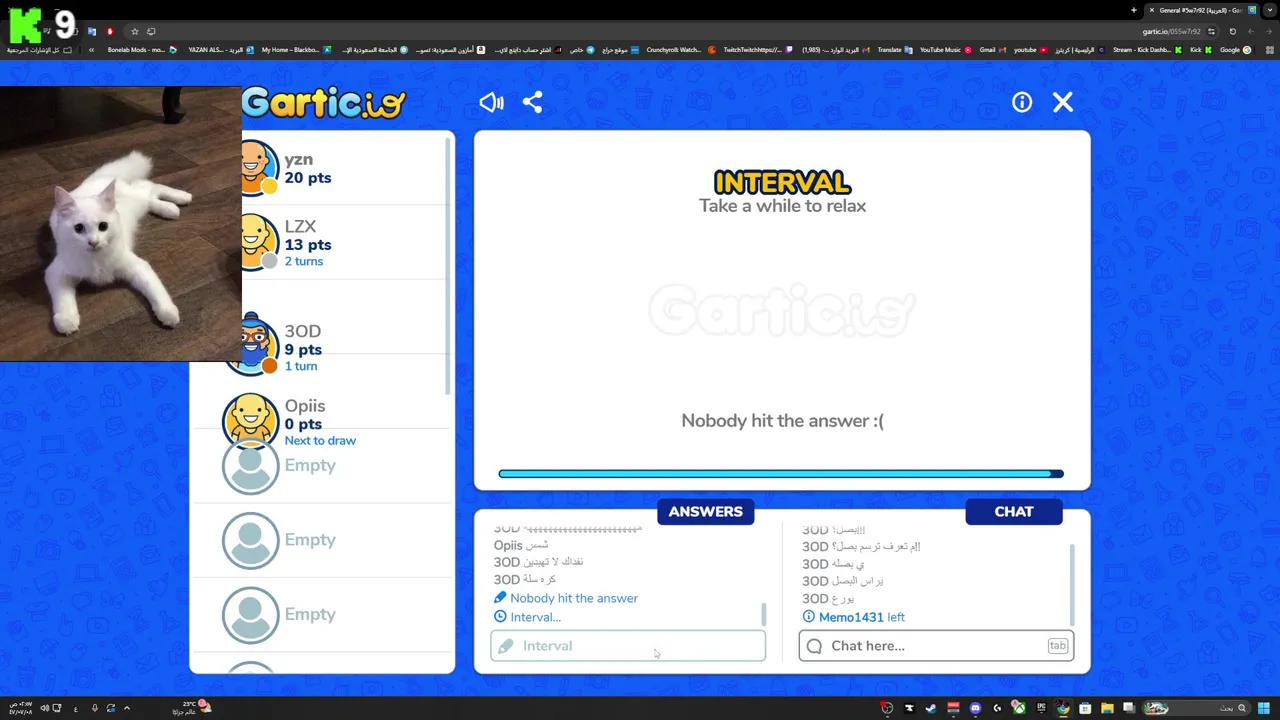Switch to the CHAT tab
Screen dimensions: 1280x720
(x=1014, y=511)
